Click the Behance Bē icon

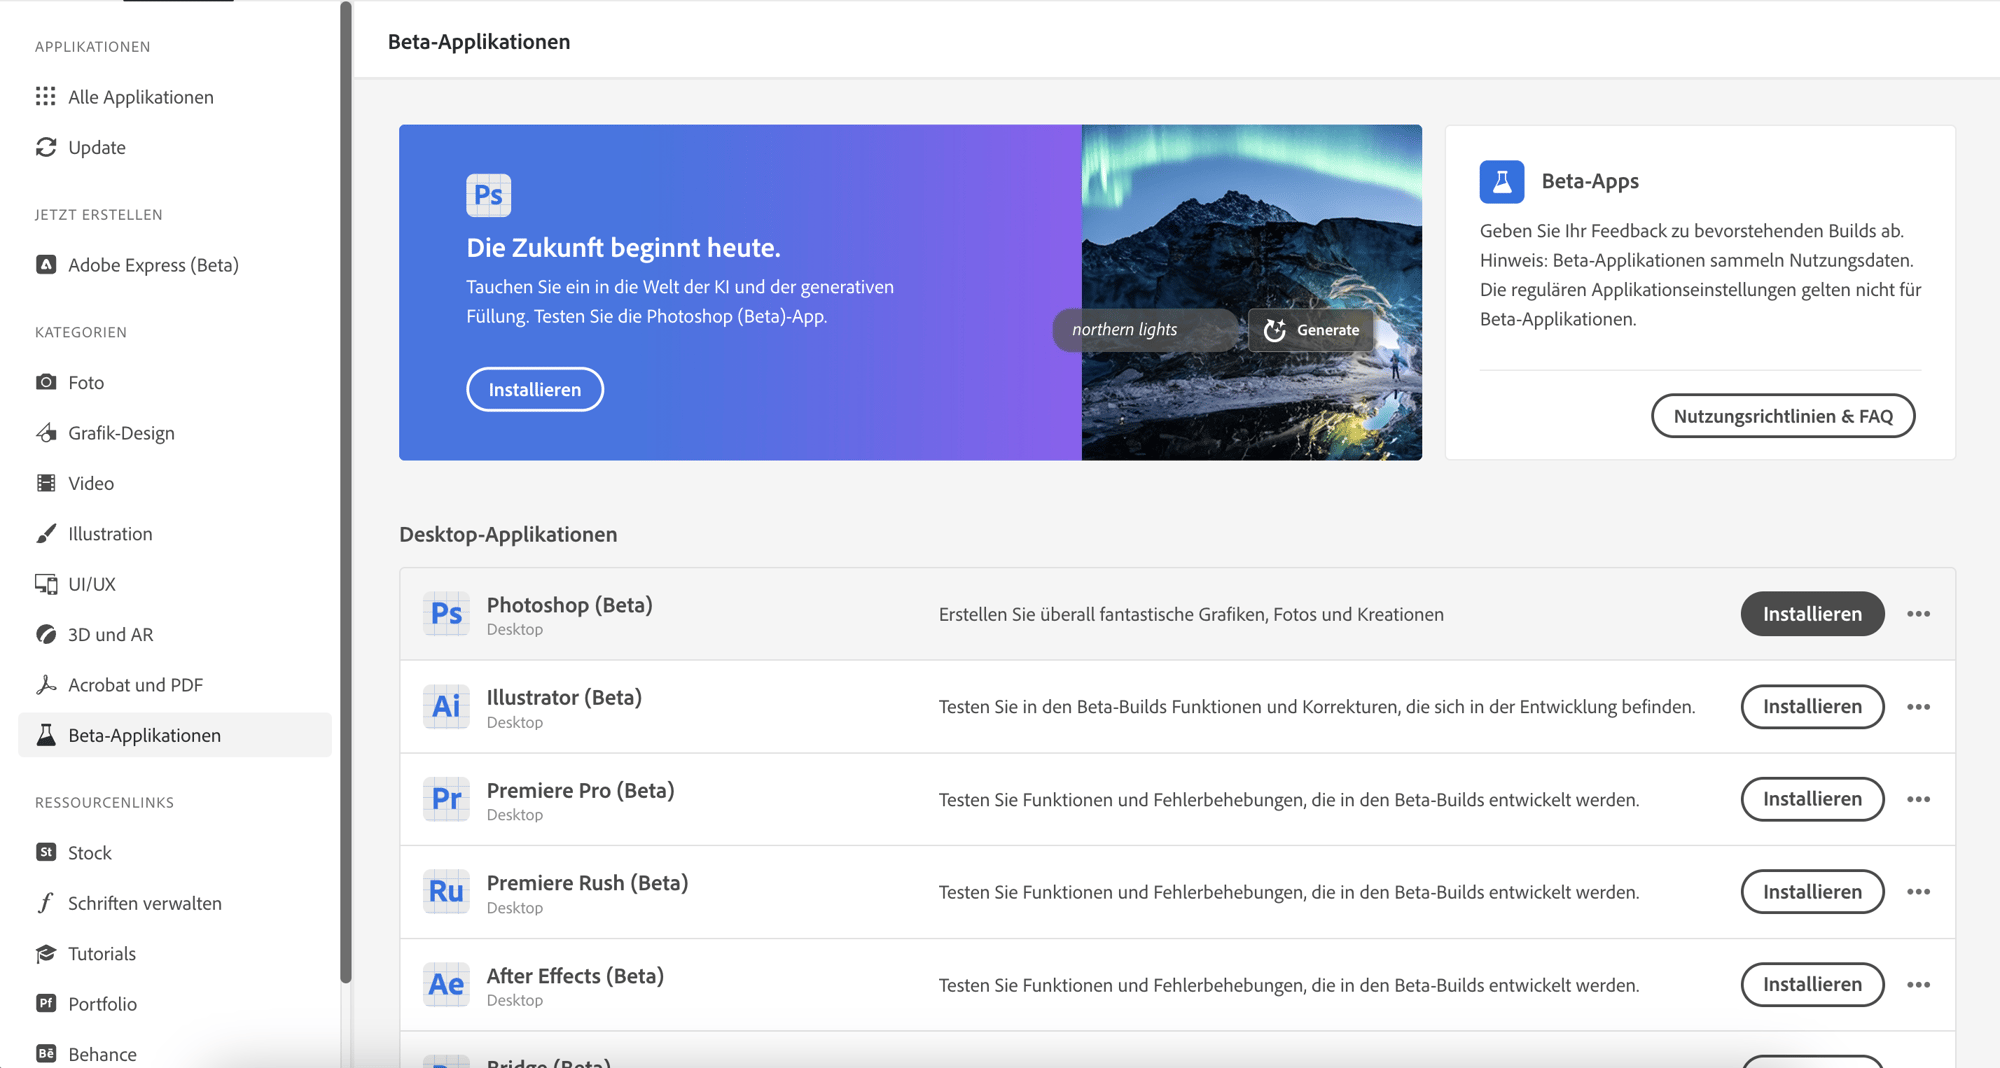point(46,1054)
